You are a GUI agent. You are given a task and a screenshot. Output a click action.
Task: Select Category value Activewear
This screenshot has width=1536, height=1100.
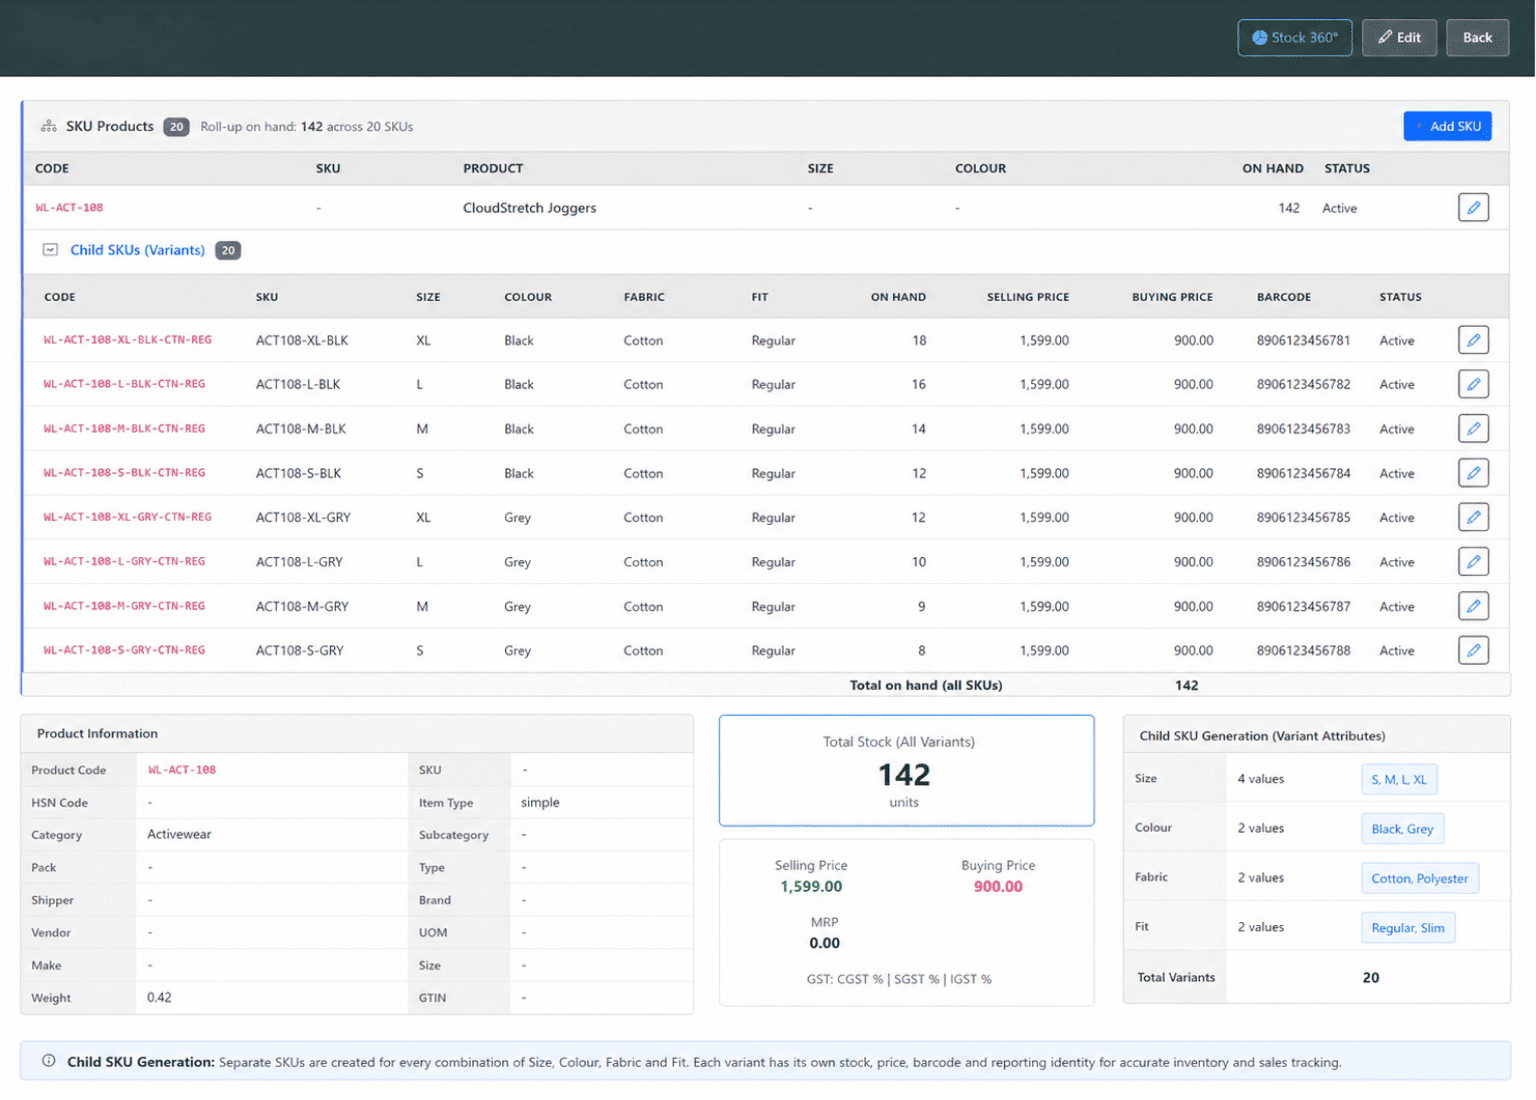pyautogui.click(x=179, y=834)
